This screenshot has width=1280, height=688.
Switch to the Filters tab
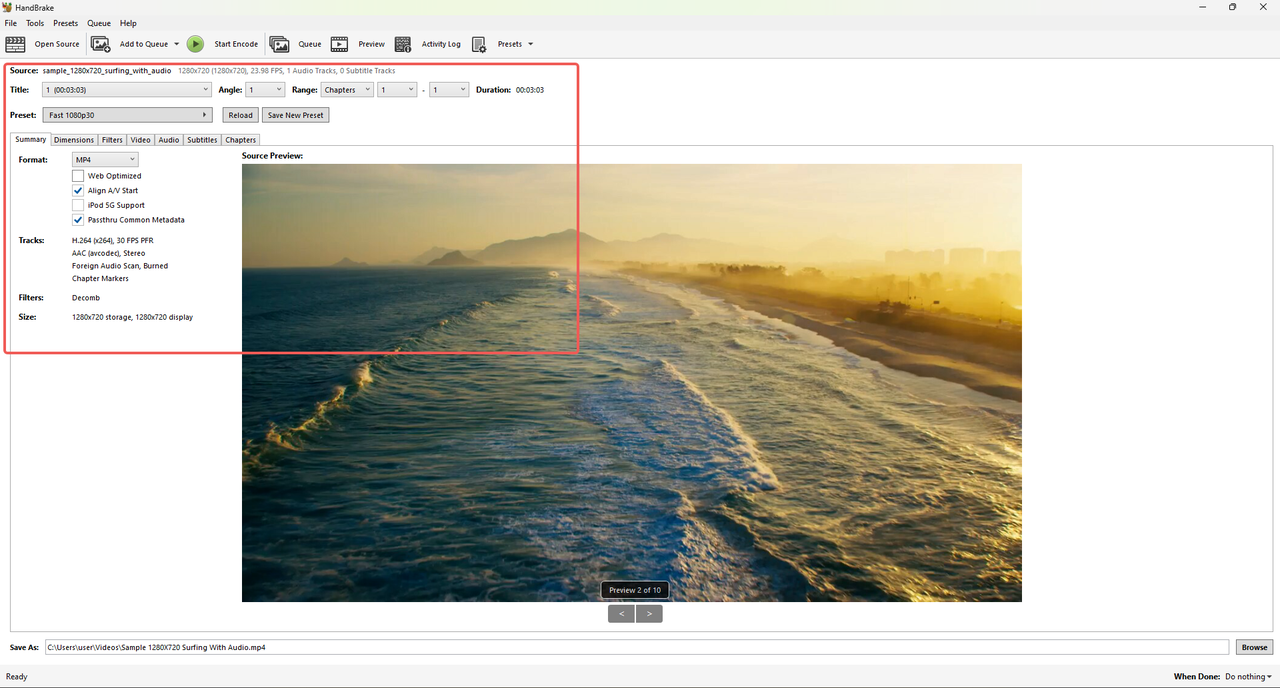tap(112, 140)
